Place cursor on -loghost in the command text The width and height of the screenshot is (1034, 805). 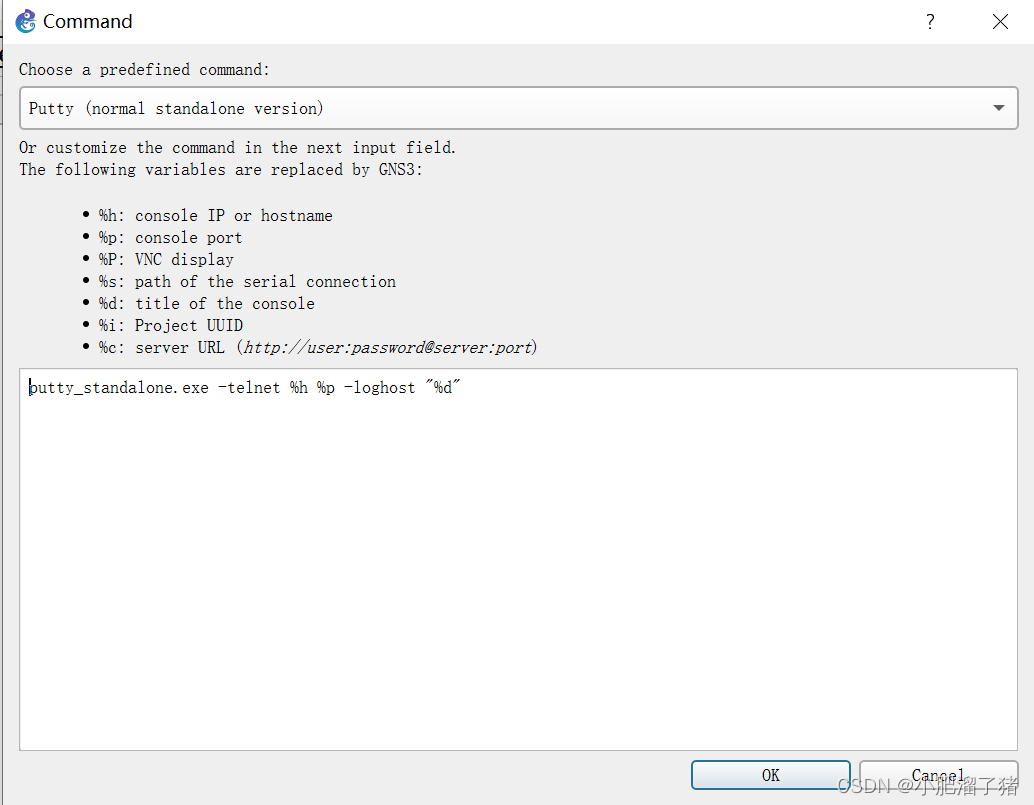[x=379, y=388]
